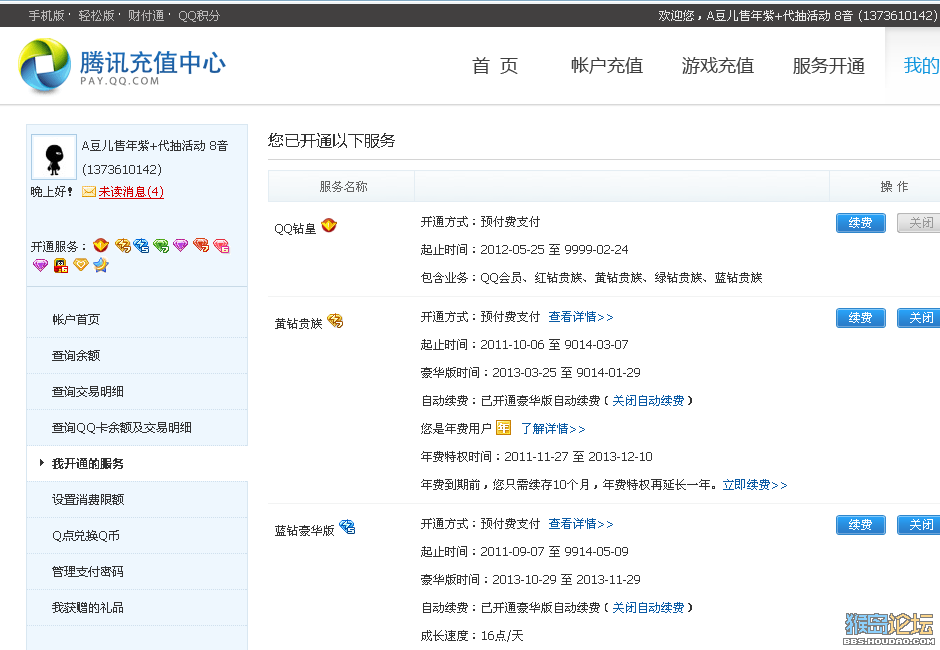The width and height of the screenshot is (940, 650).
Task: Click purple diamond icon next to green diamond
Action: tap(180, 245)
